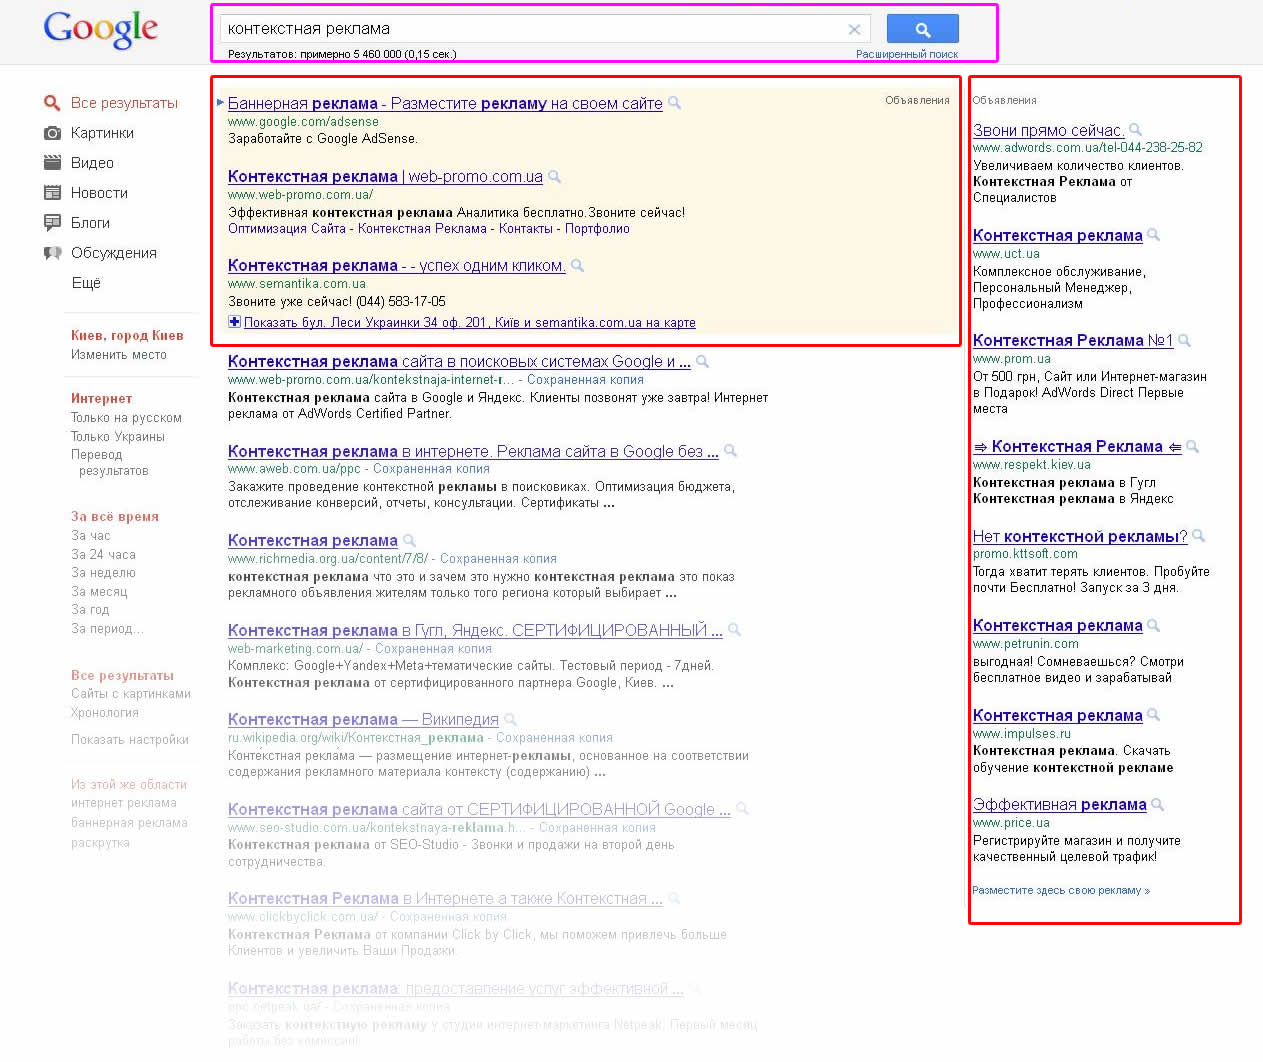Select Все результаты magnifier icon in sidebar
The image size is (1263, 1062).
(52, 103)
